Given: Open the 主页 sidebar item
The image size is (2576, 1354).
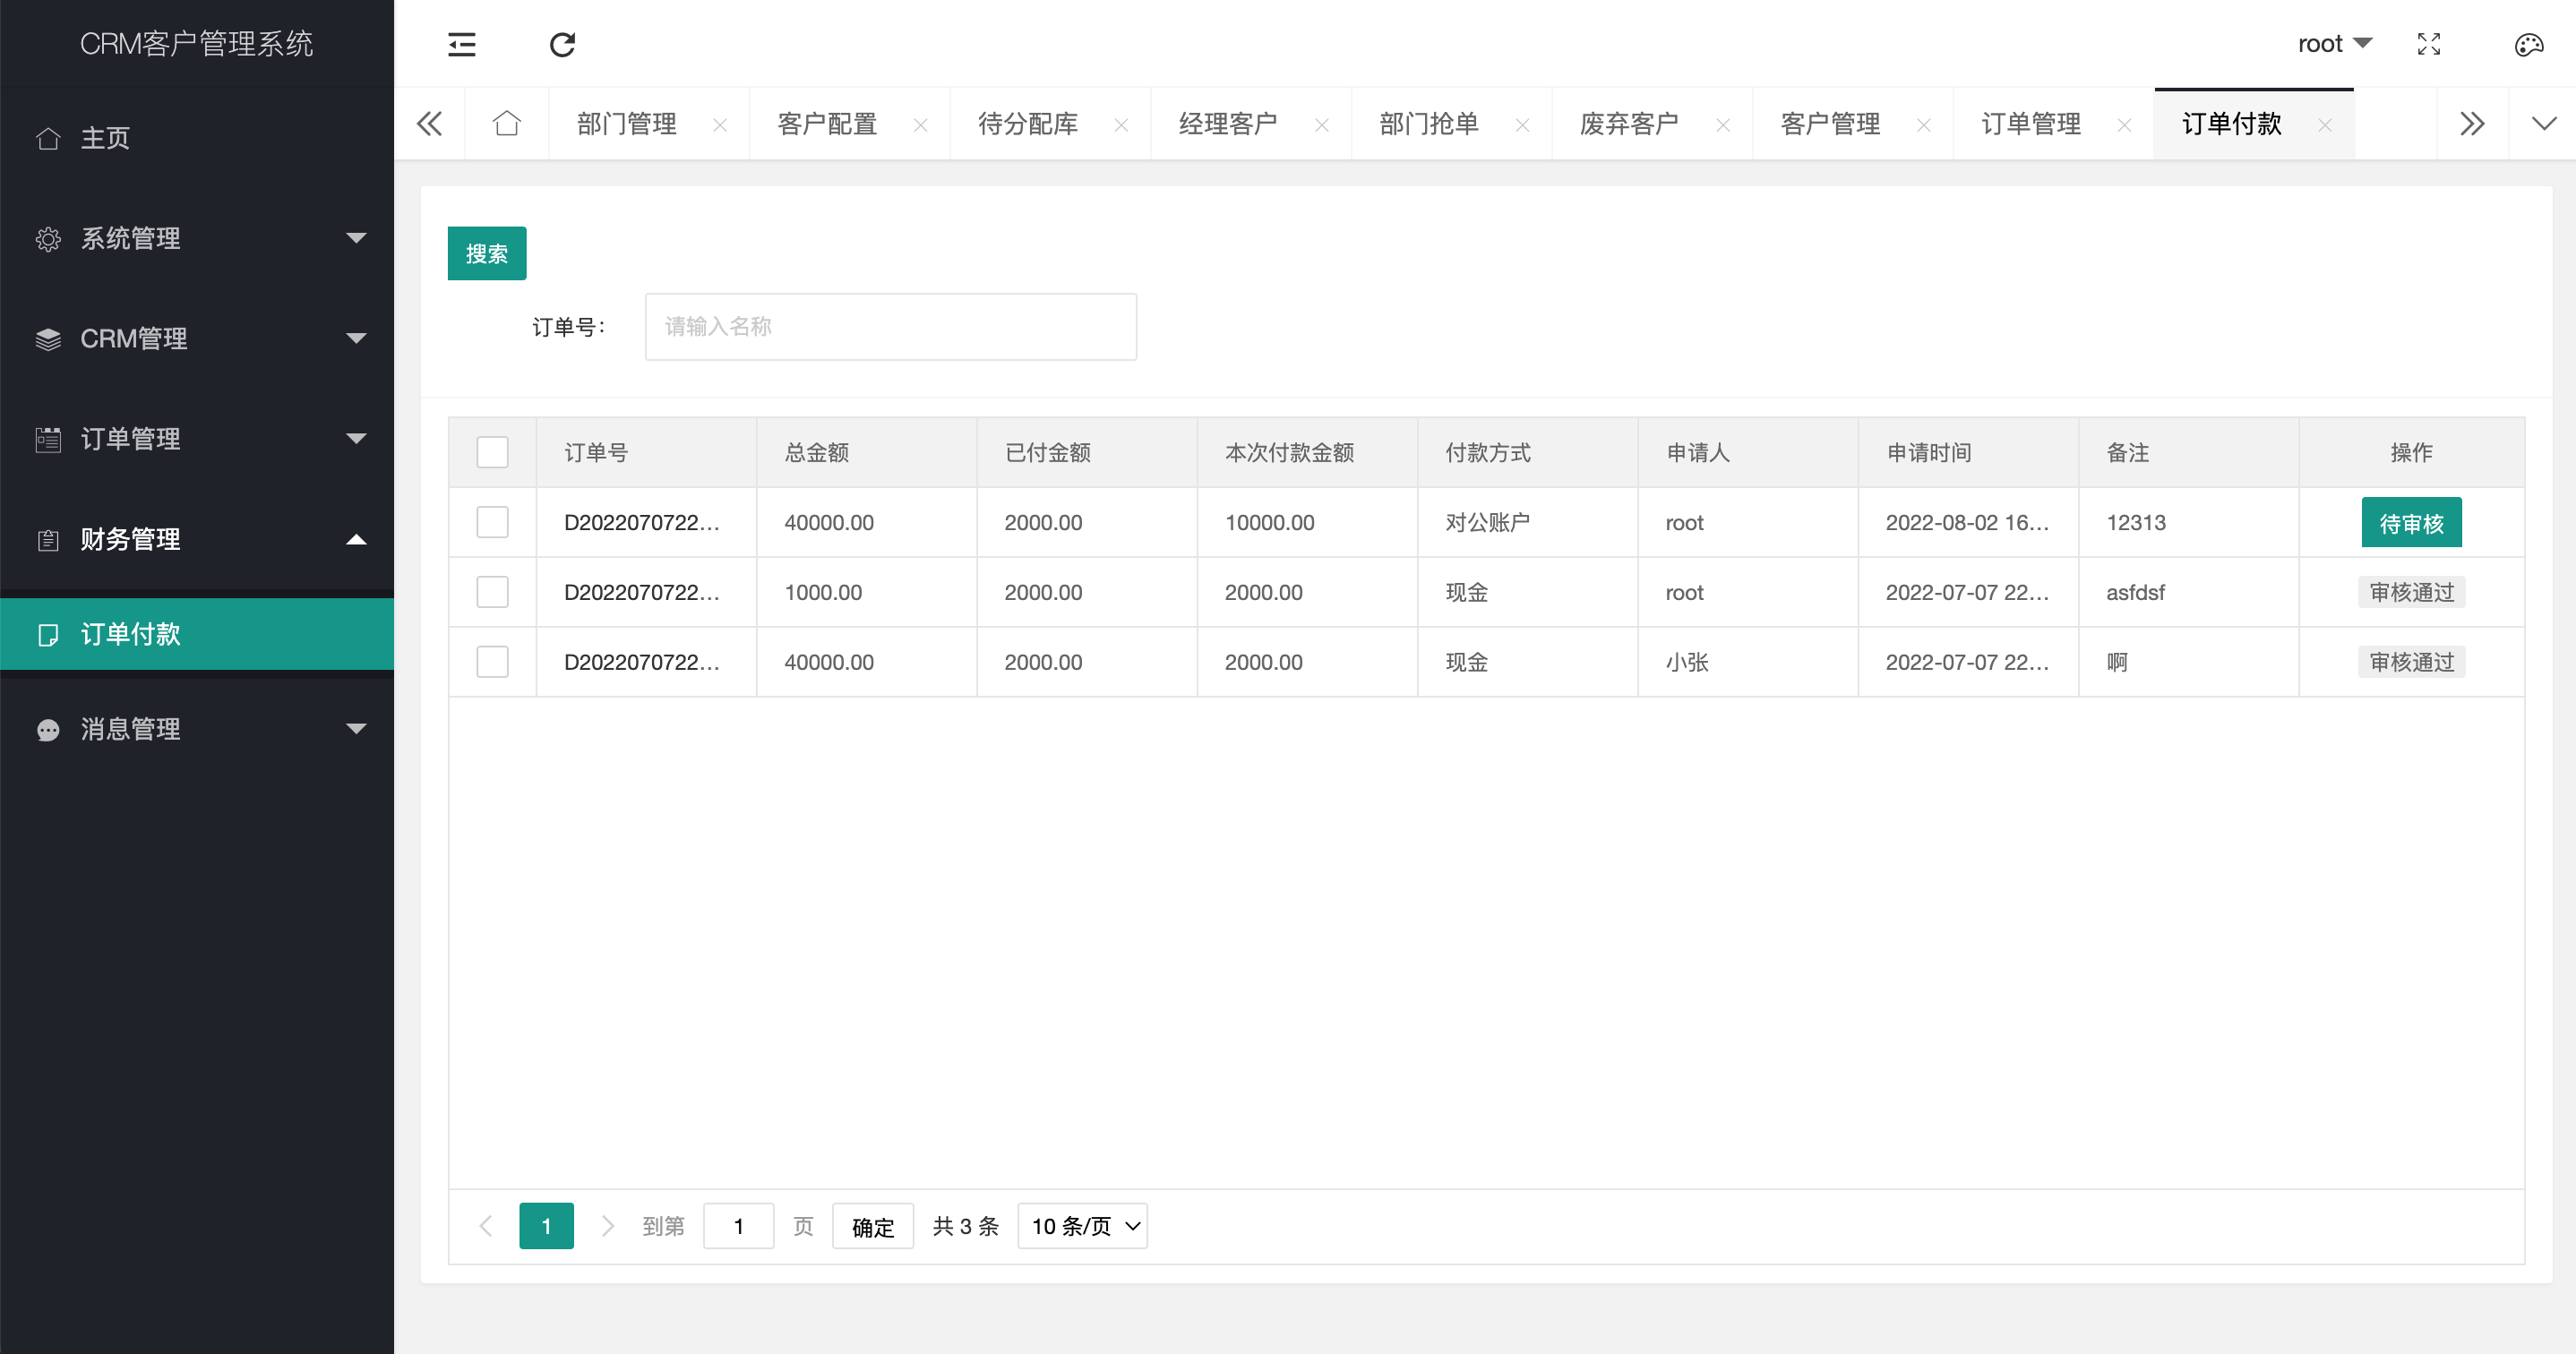Looking at the screenshot, I should [197, 138].
